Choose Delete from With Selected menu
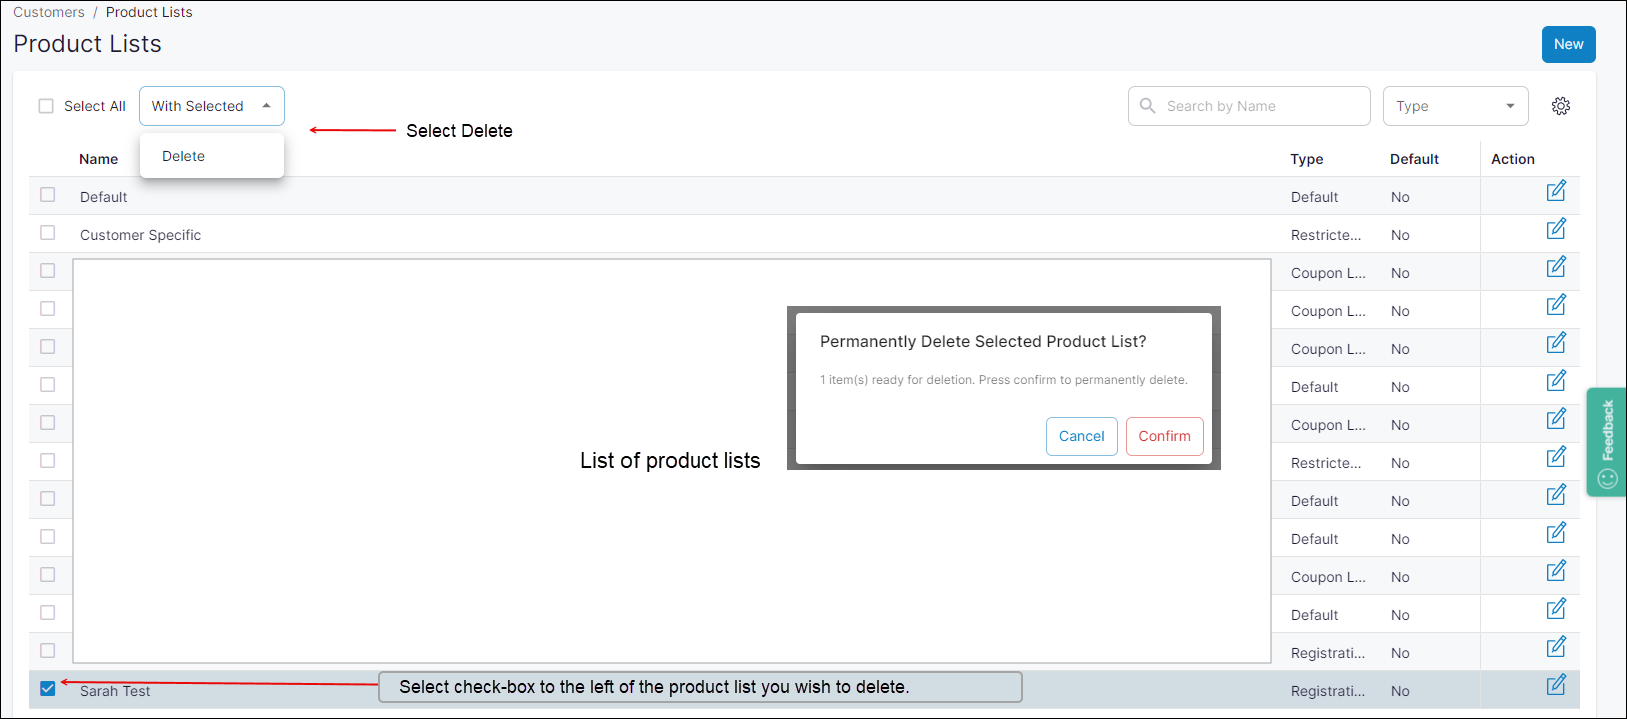This screenshot has height=719, width=1627. 184,156
